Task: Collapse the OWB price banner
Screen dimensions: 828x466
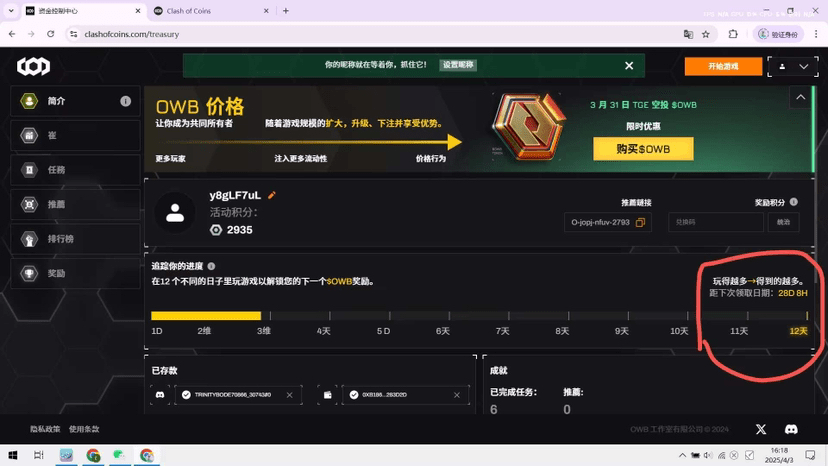Action: point(801,97)
